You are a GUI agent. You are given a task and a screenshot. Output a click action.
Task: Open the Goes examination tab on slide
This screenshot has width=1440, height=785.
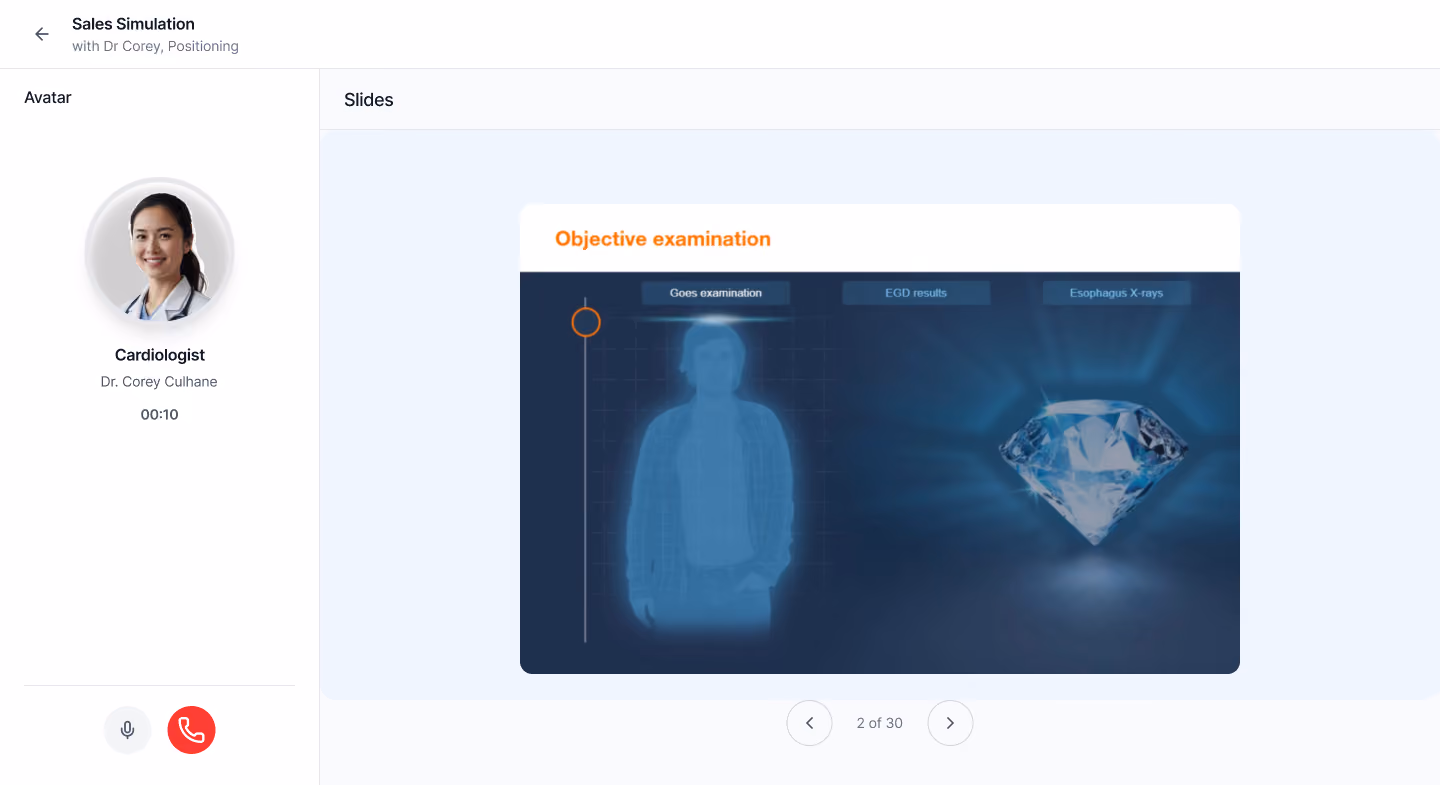[716, 293]
